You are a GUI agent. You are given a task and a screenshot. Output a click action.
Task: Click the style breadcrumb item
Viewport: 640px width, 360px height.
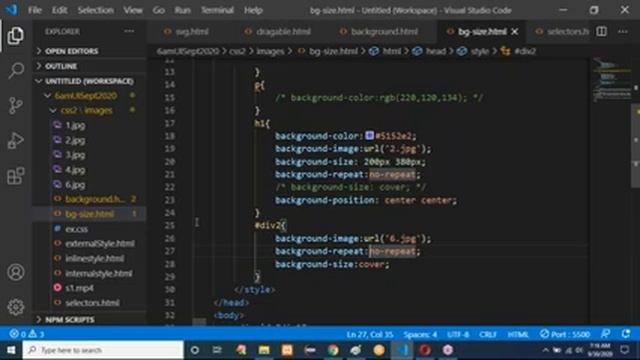point(473,51)
